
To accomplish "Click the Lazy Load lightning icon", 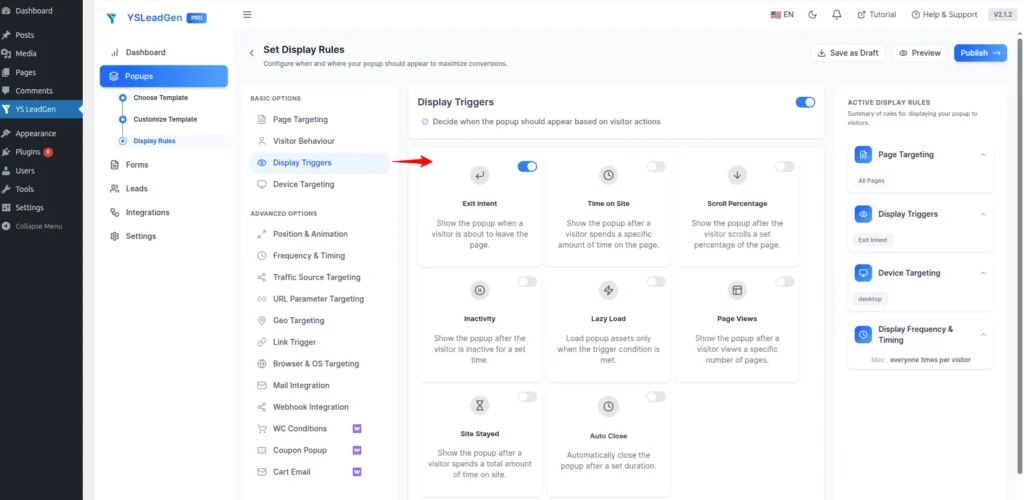I will click(608, 290).
